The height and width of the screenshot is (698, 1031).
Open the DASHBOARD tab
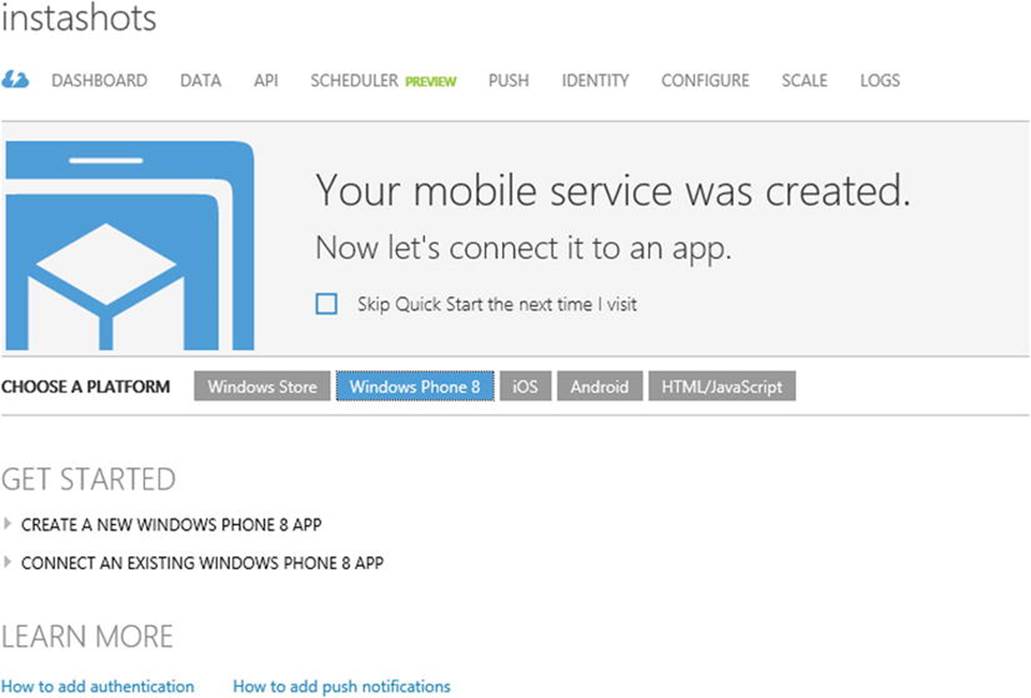[x=99, y=81]
